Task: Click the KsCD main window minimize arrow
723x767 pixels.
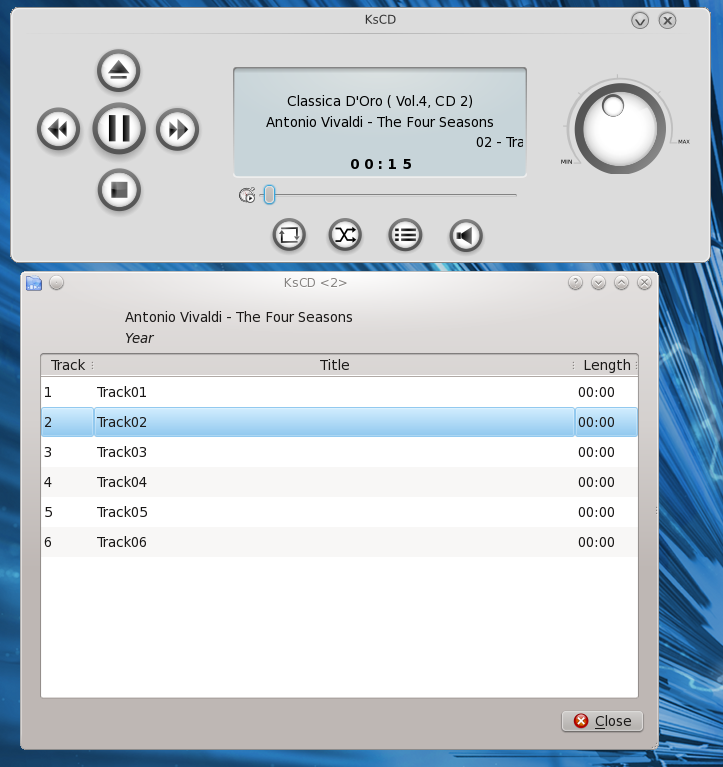Action: coord(640,21)
